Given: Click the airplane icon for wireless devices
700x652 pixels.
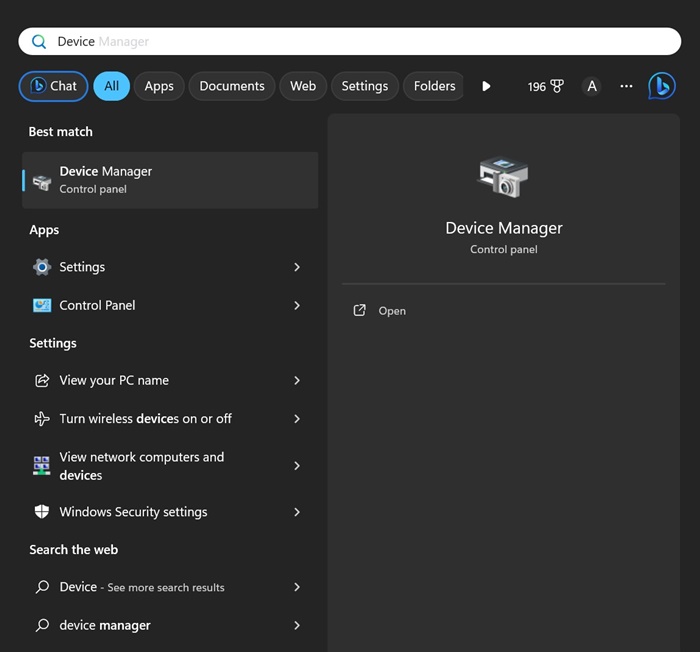Looking at the screenshot, I should 42,419.
